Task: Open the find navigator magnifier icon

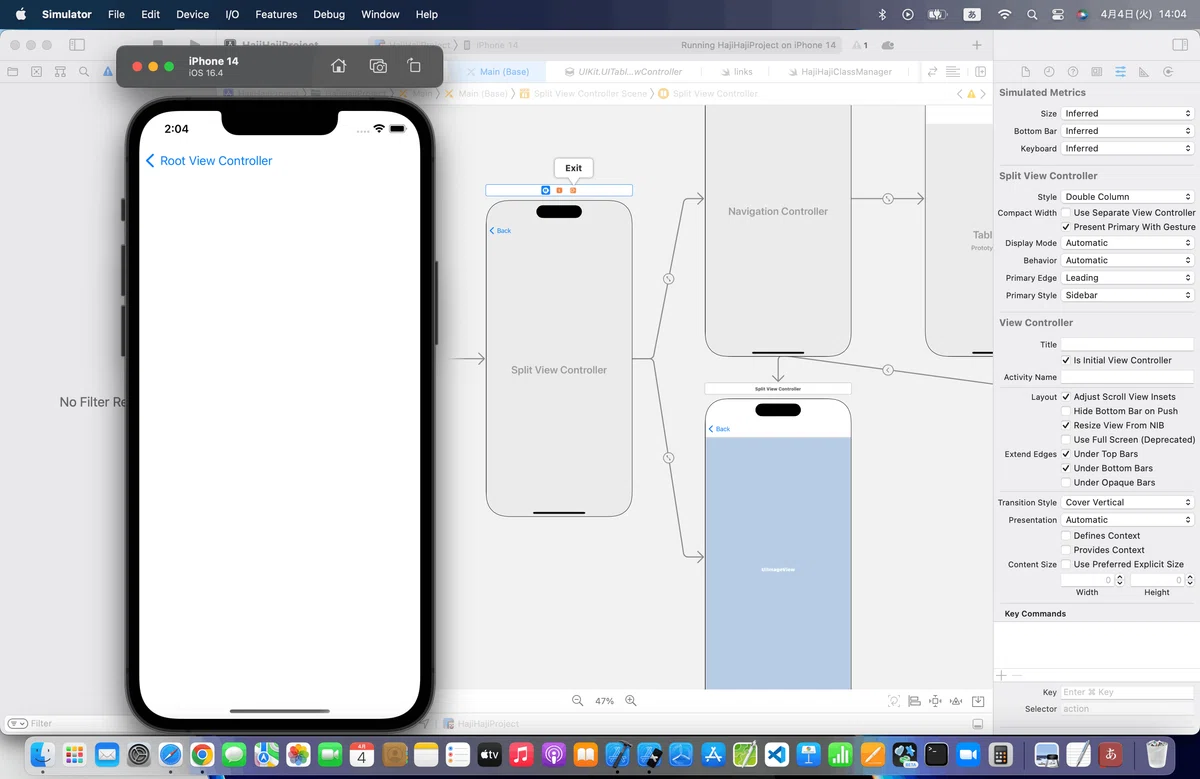Action: tap(84, 72)
